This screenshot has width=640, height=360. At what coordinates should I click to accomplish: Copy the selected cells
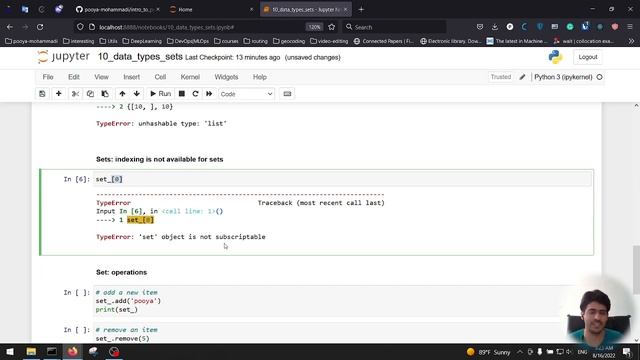(90, 94)
